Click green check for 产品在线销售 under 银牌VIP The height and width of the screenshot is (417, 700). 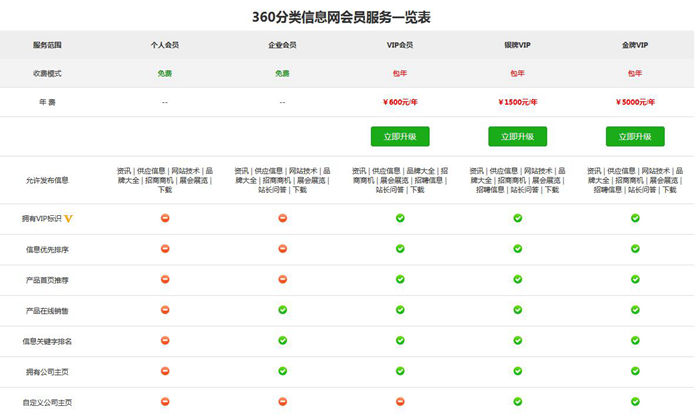pyautogui.click(x=517, y=310)
